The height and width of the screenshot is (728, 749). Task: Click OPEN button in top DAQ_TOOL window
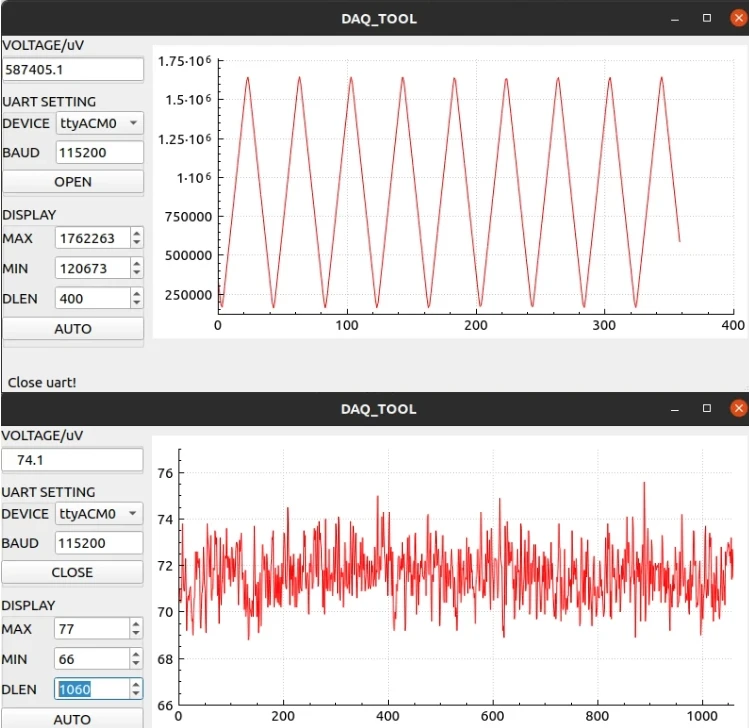point(73,182)
